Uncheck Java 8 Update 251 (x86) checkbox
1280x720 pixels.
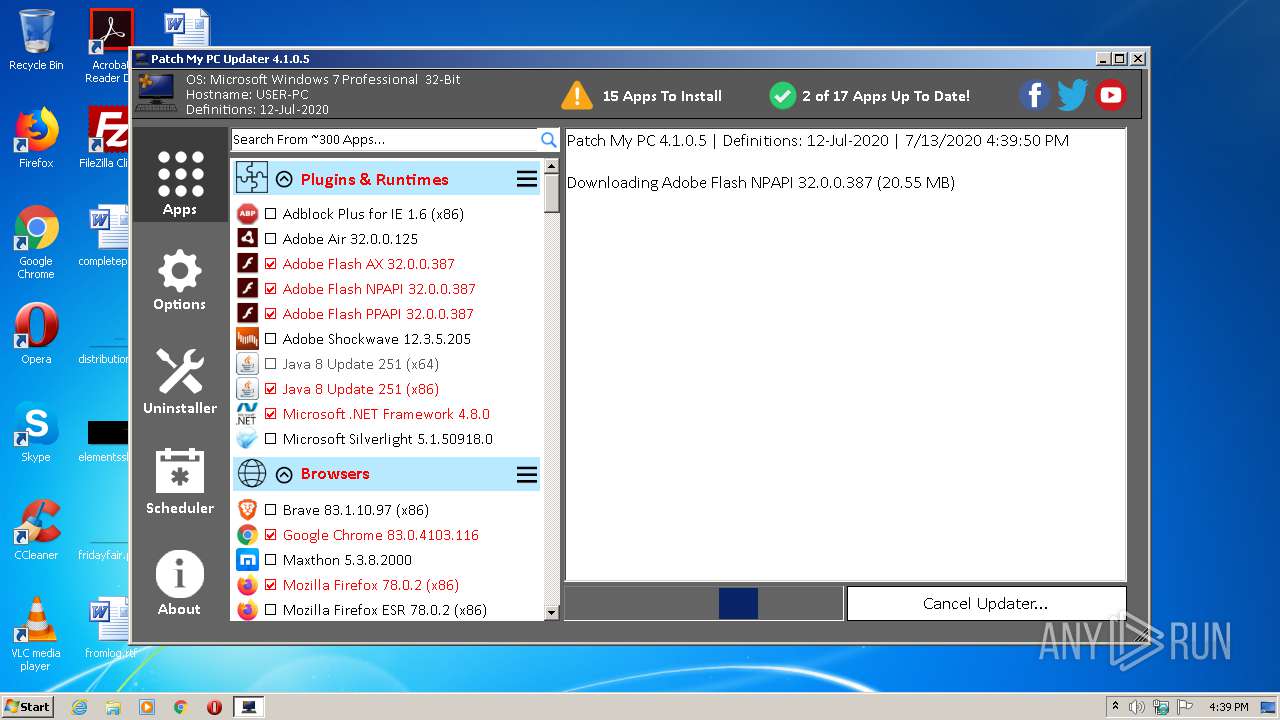[271, 389]
